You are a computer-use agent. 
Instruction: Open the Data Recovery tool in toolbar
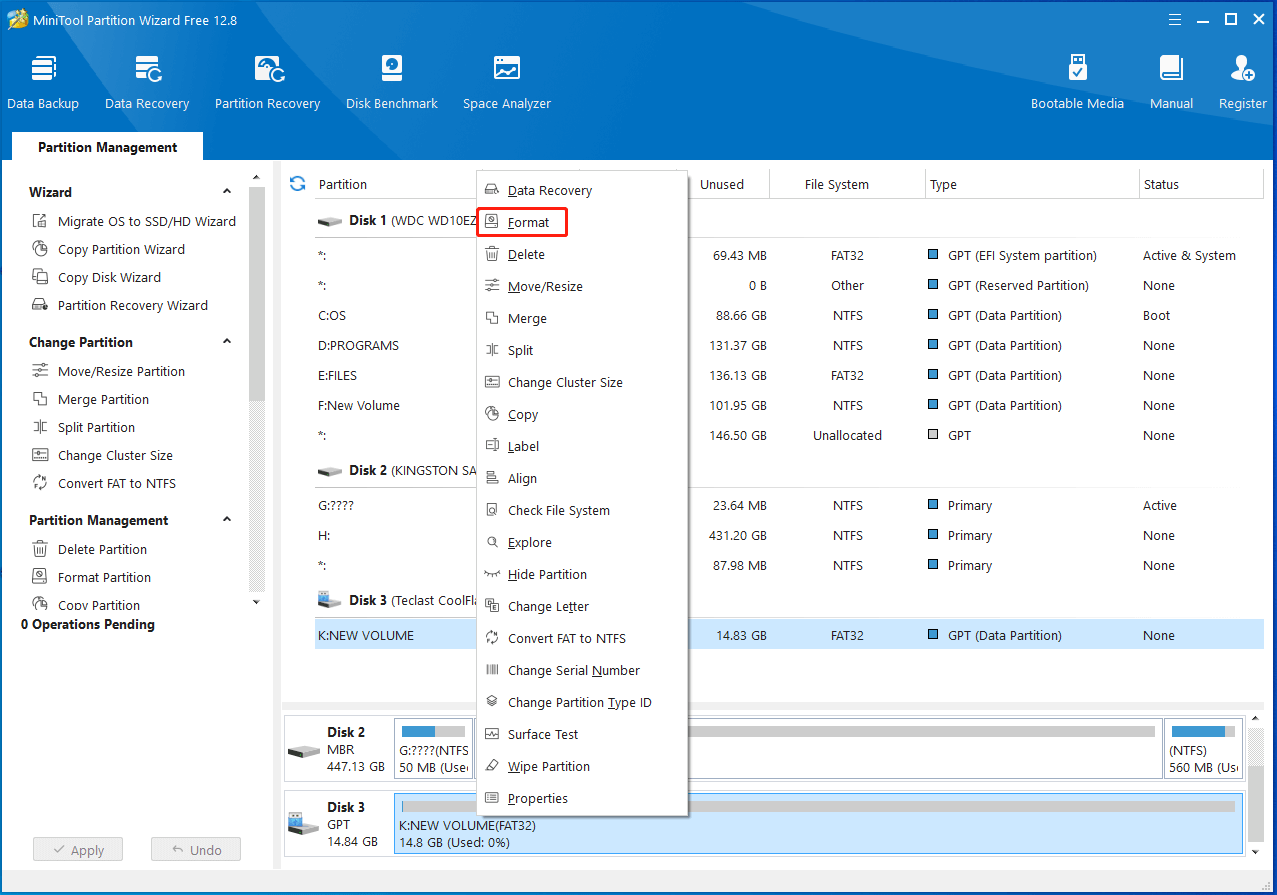[147, 82]
